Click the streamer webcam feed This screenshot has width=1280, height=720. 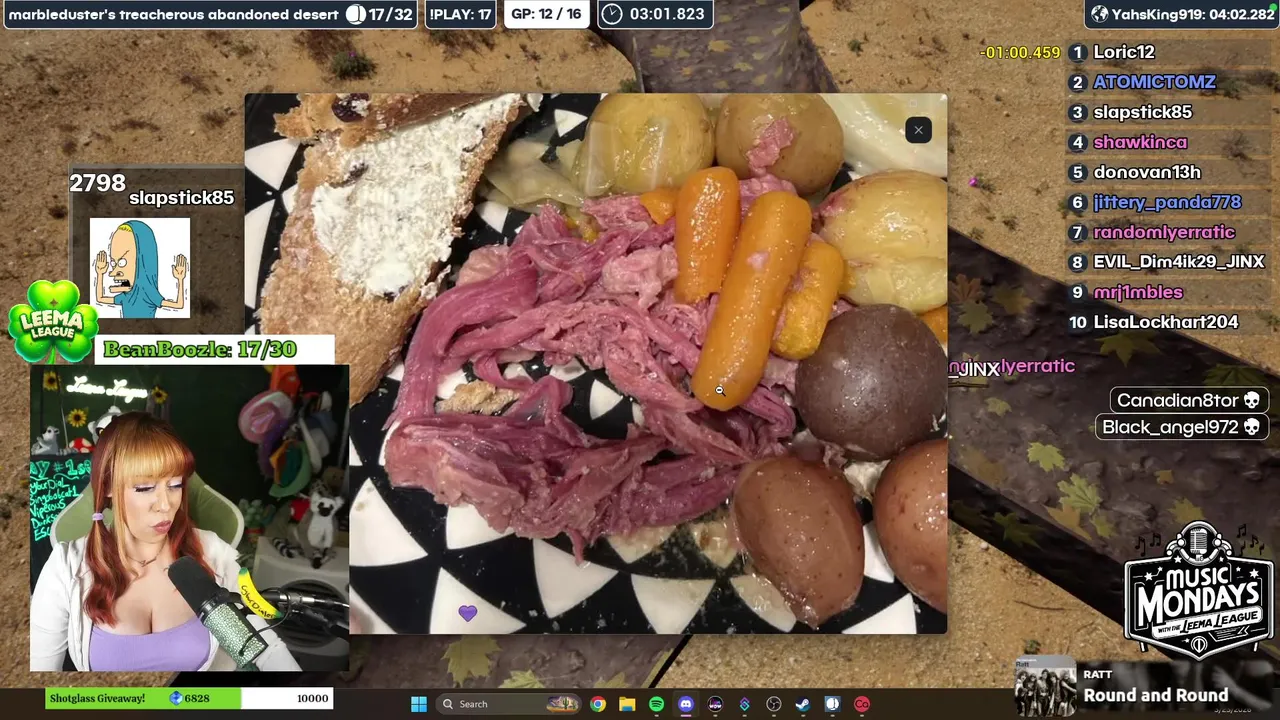(190, 518)
